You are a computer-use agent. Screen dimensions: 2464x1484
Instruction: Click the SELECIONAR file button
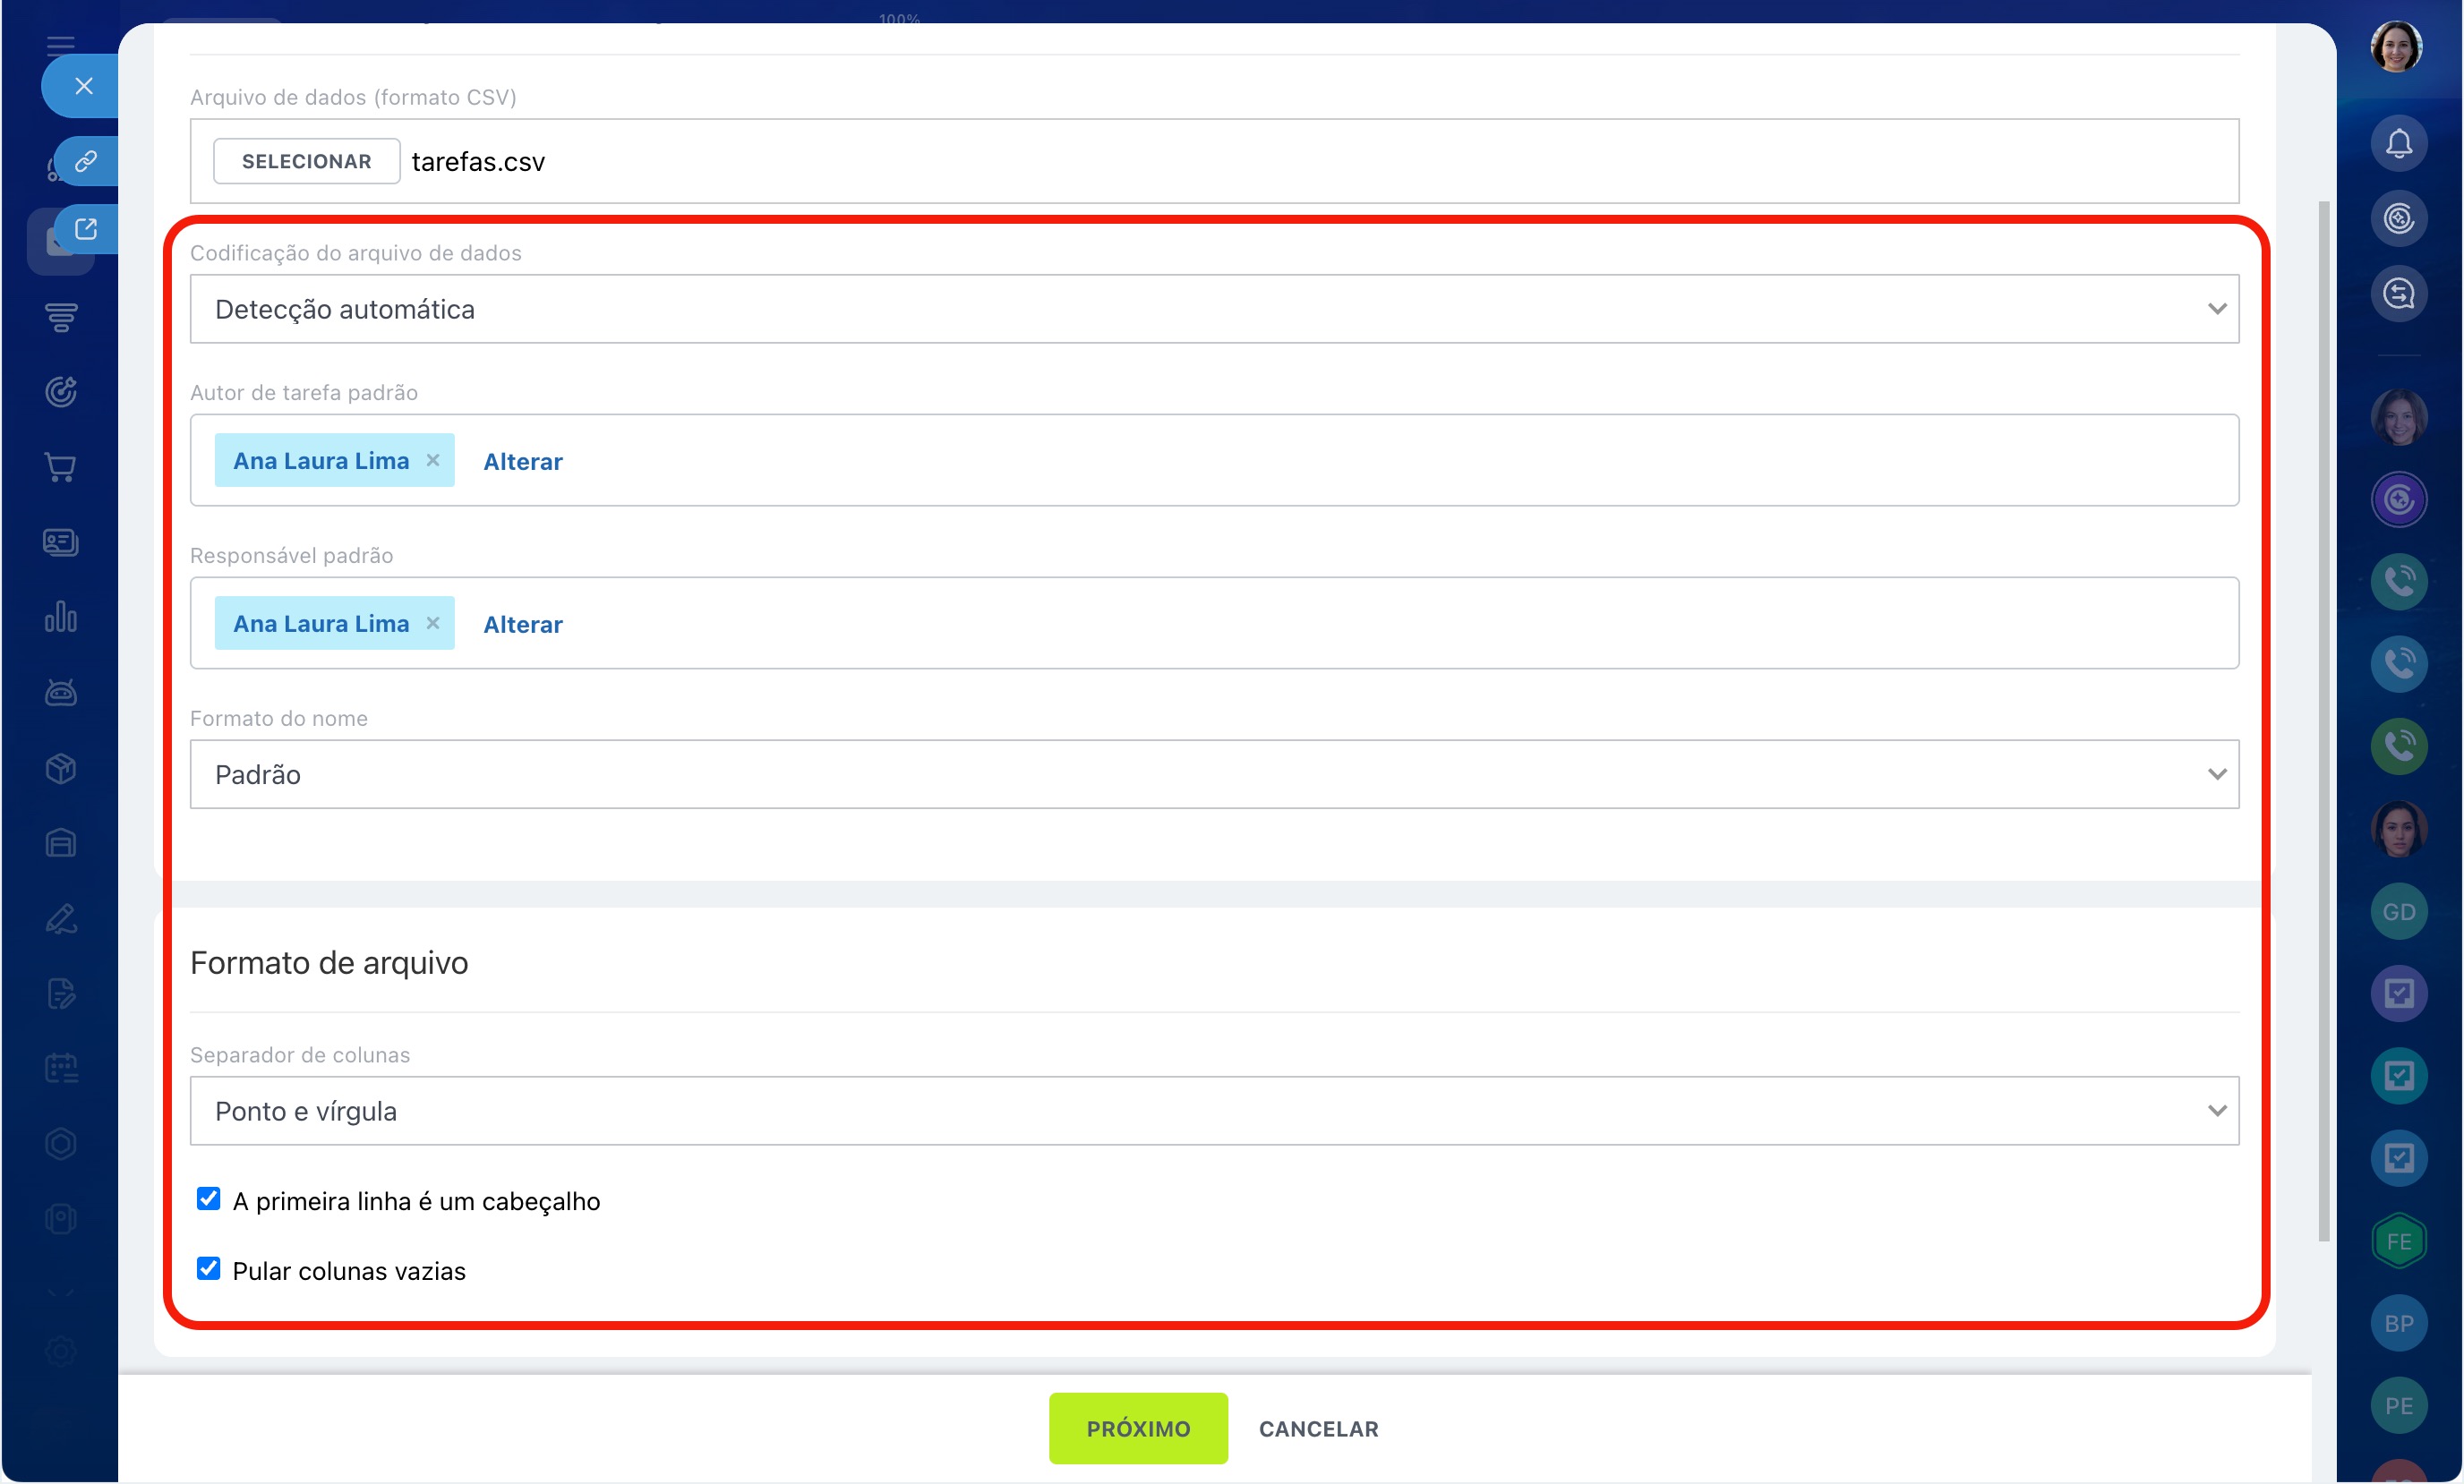[x=306, y=161]
